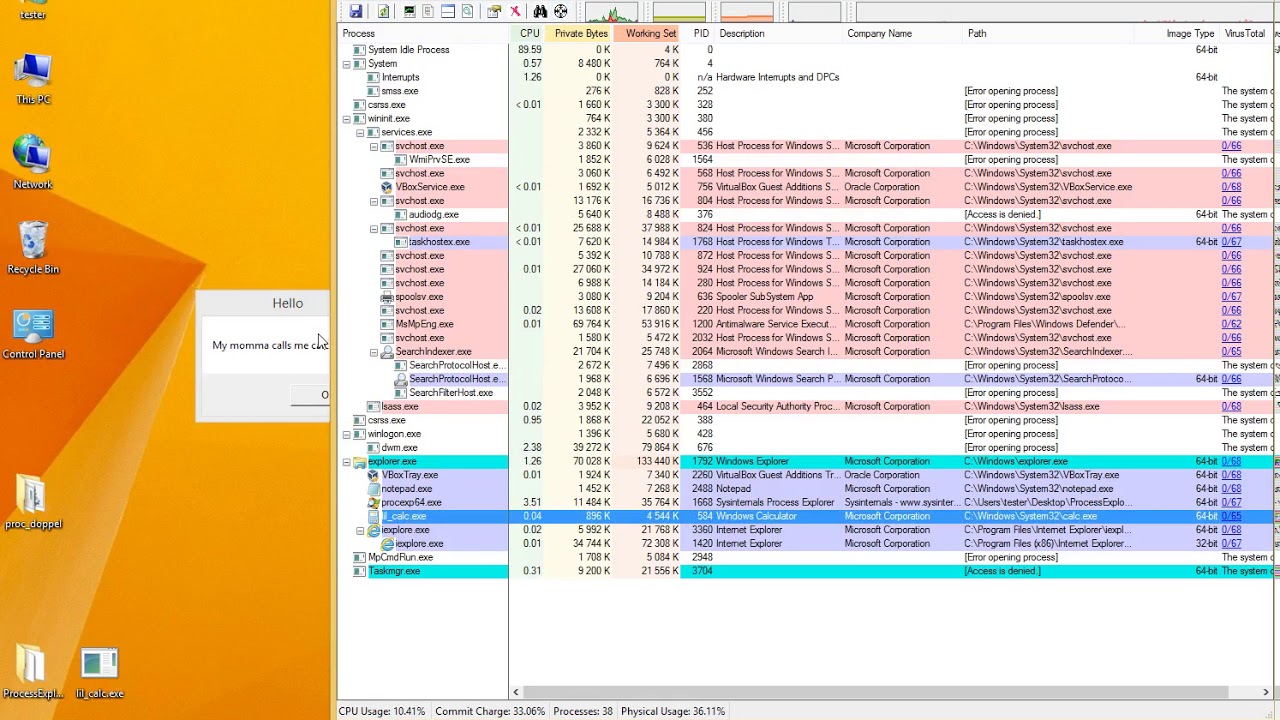
Task: Sort by the Path column header
Action: [1048, 34]
